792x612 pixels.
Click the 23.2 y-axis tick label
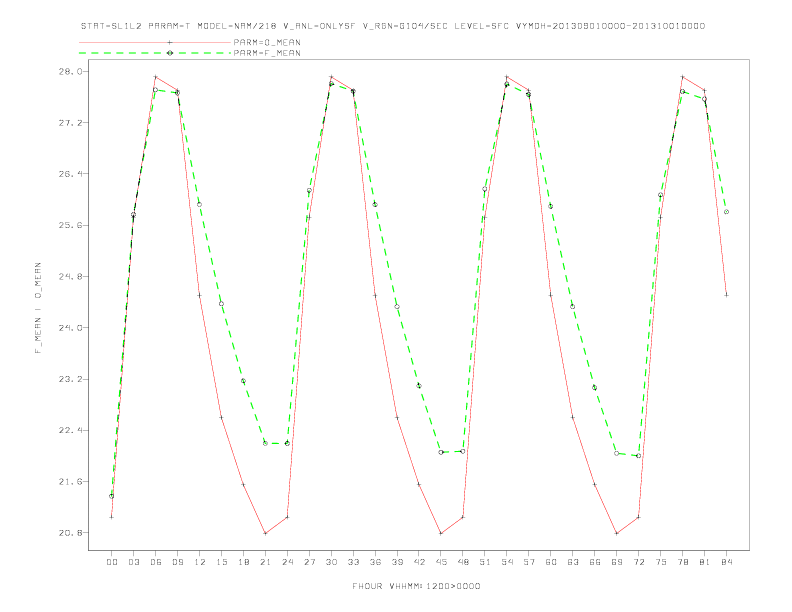pos(70,379)
